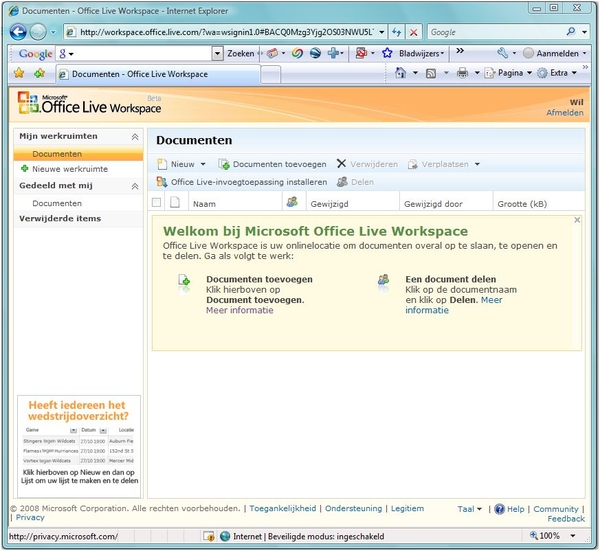This screenshot has width=600, height=551.
Task: Click the Zoeken button on Google toolbar
Action: click(x=241, y=53)
